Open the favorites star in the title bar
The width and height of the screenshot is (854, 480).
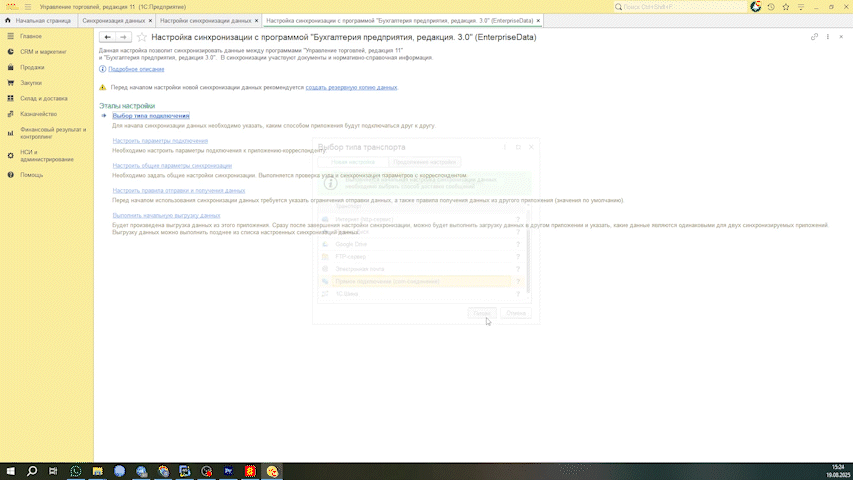tap(786, 7)
